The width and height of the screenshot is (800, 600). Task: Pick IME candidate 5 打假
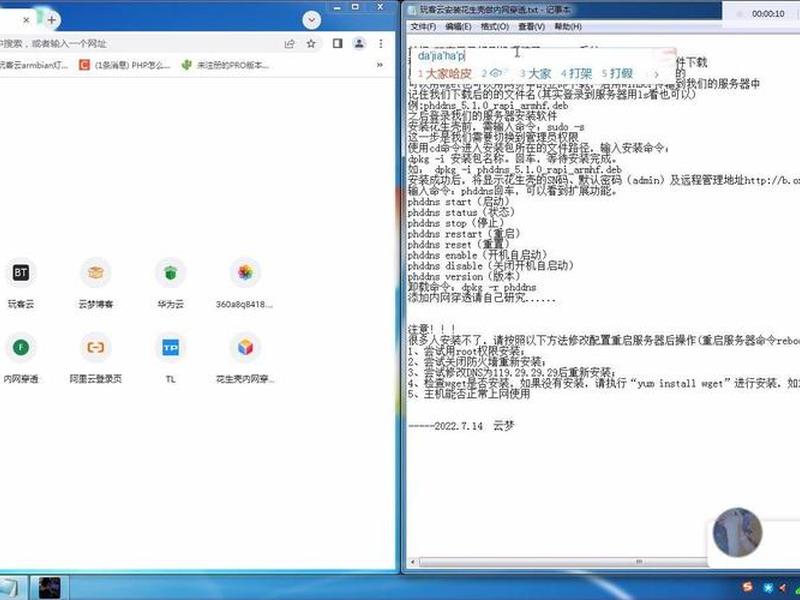pos(617,74)
